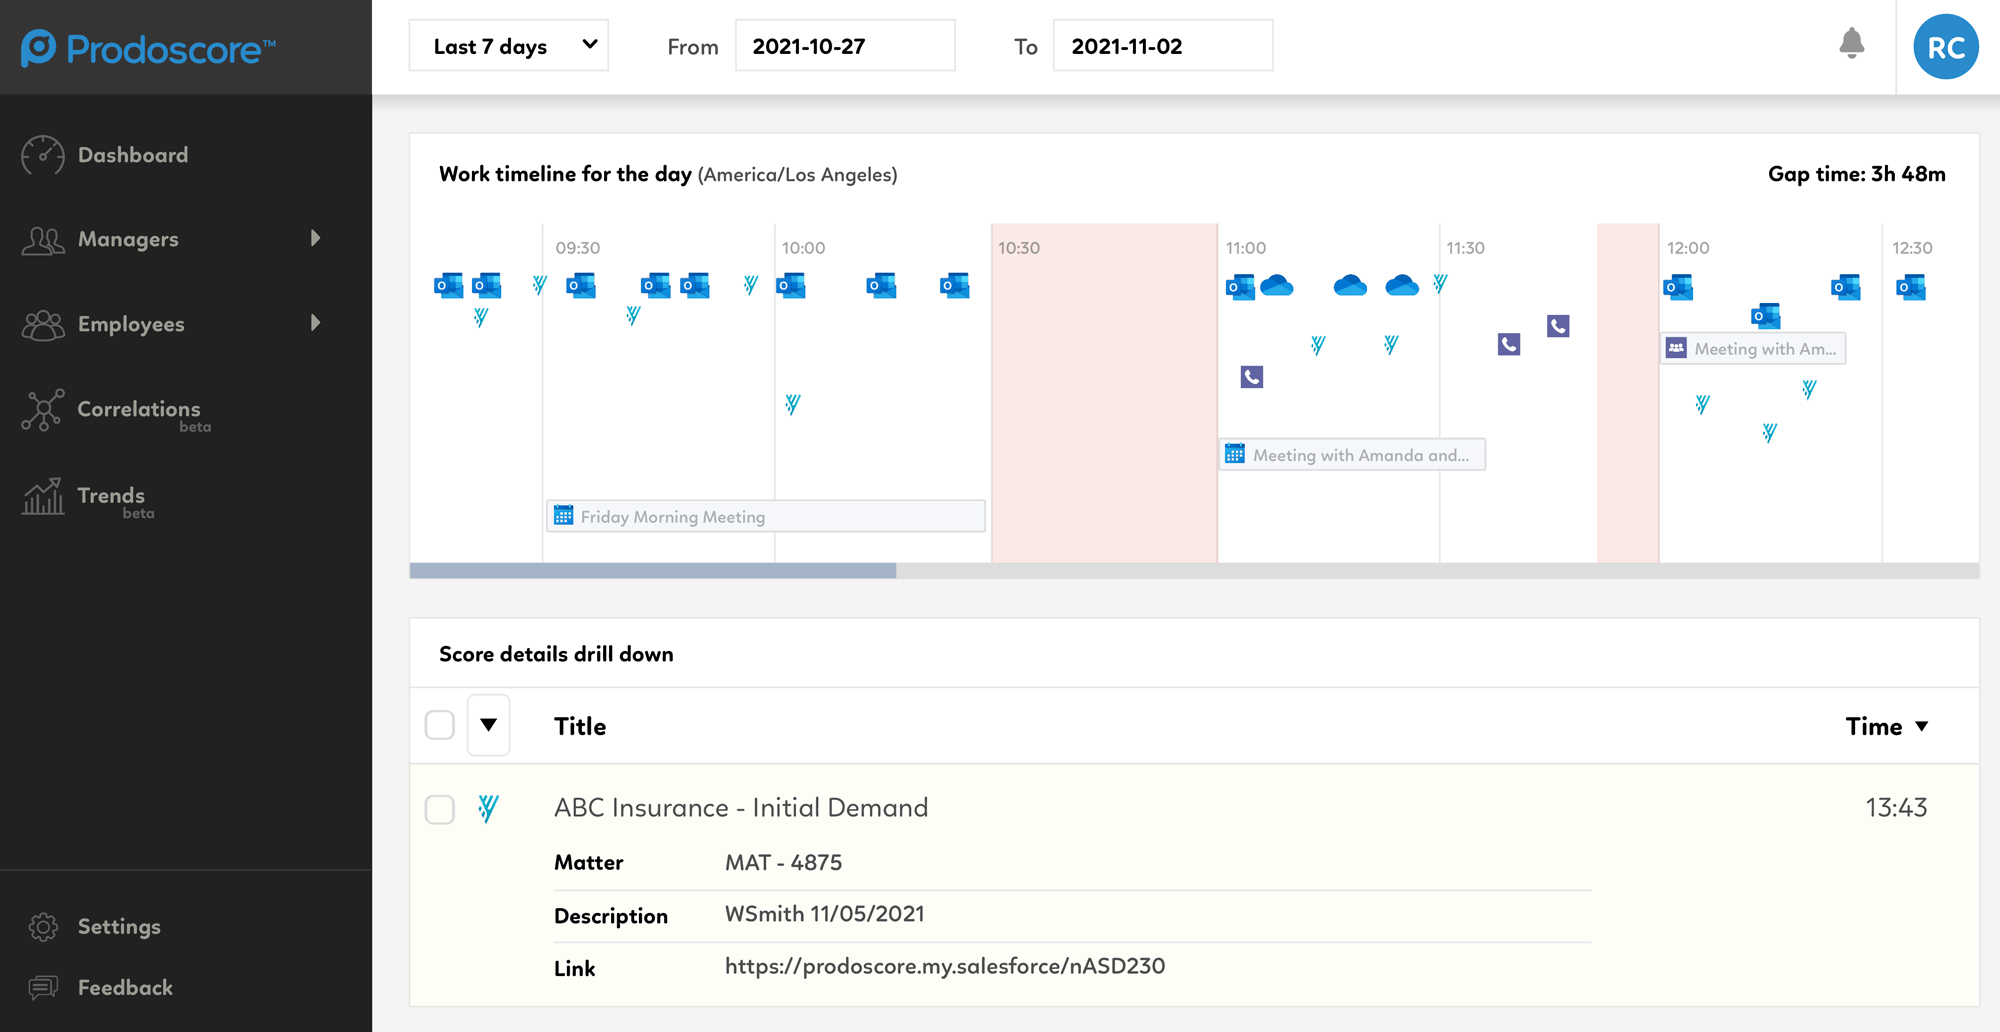The height and width of the screenshot is (1032, 2000).
Task: Click the first Outlook icon in timeline
Action: tap(449, 286)
